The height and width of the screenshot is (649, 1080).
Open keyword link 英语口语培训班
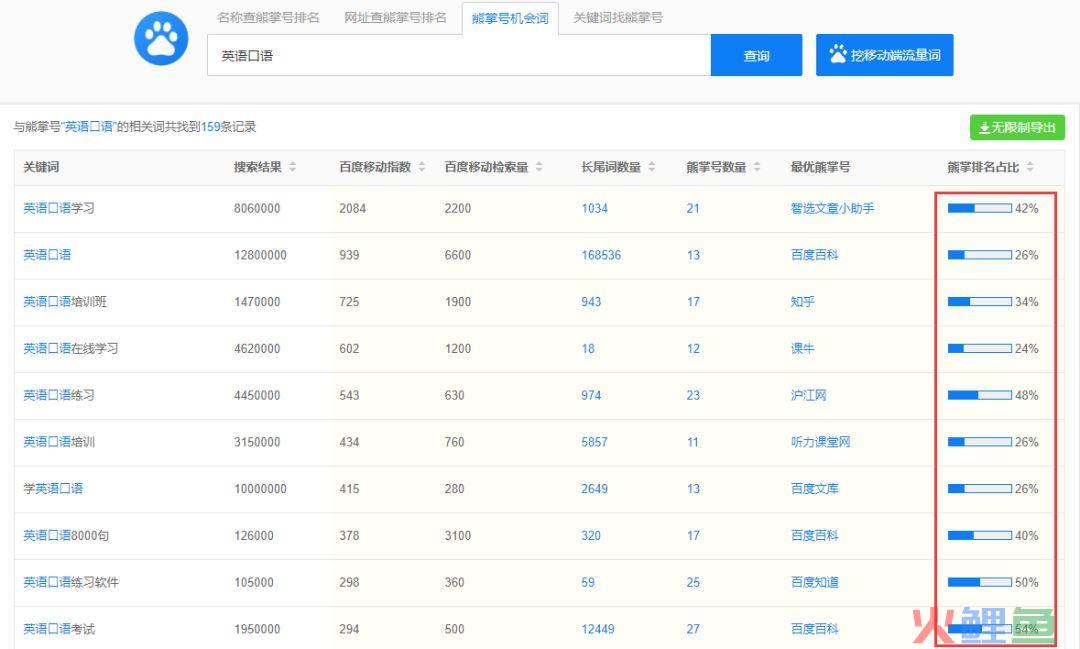pyautogui.click(x=65, y=302)
